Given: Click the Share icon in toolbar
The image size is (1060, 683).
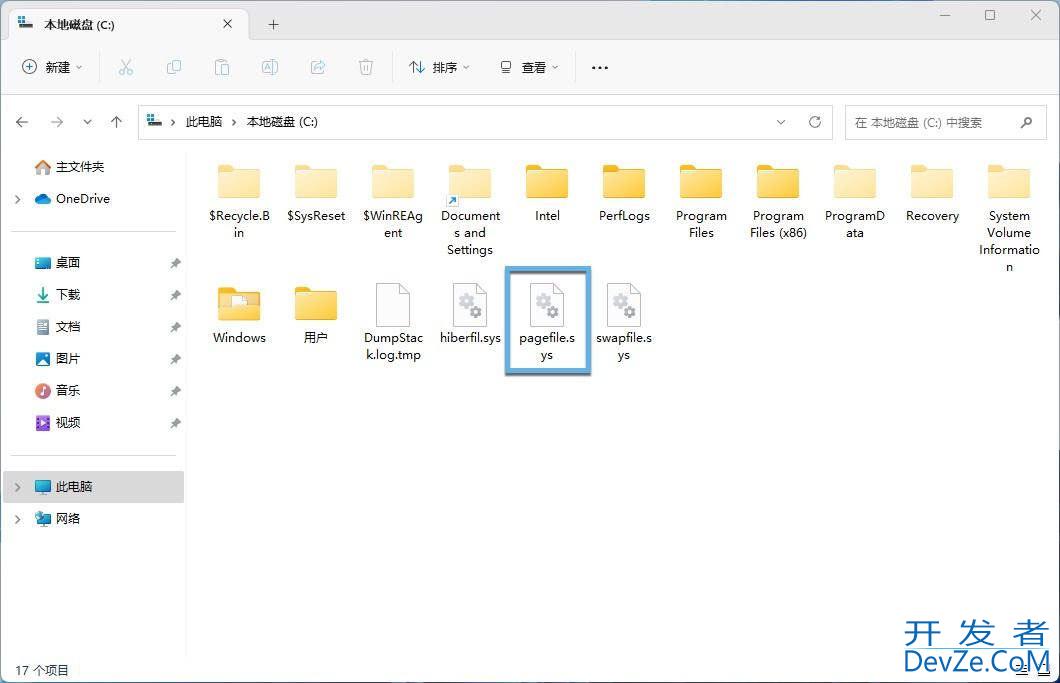Looking at the screenshot, I should (318, 67).
